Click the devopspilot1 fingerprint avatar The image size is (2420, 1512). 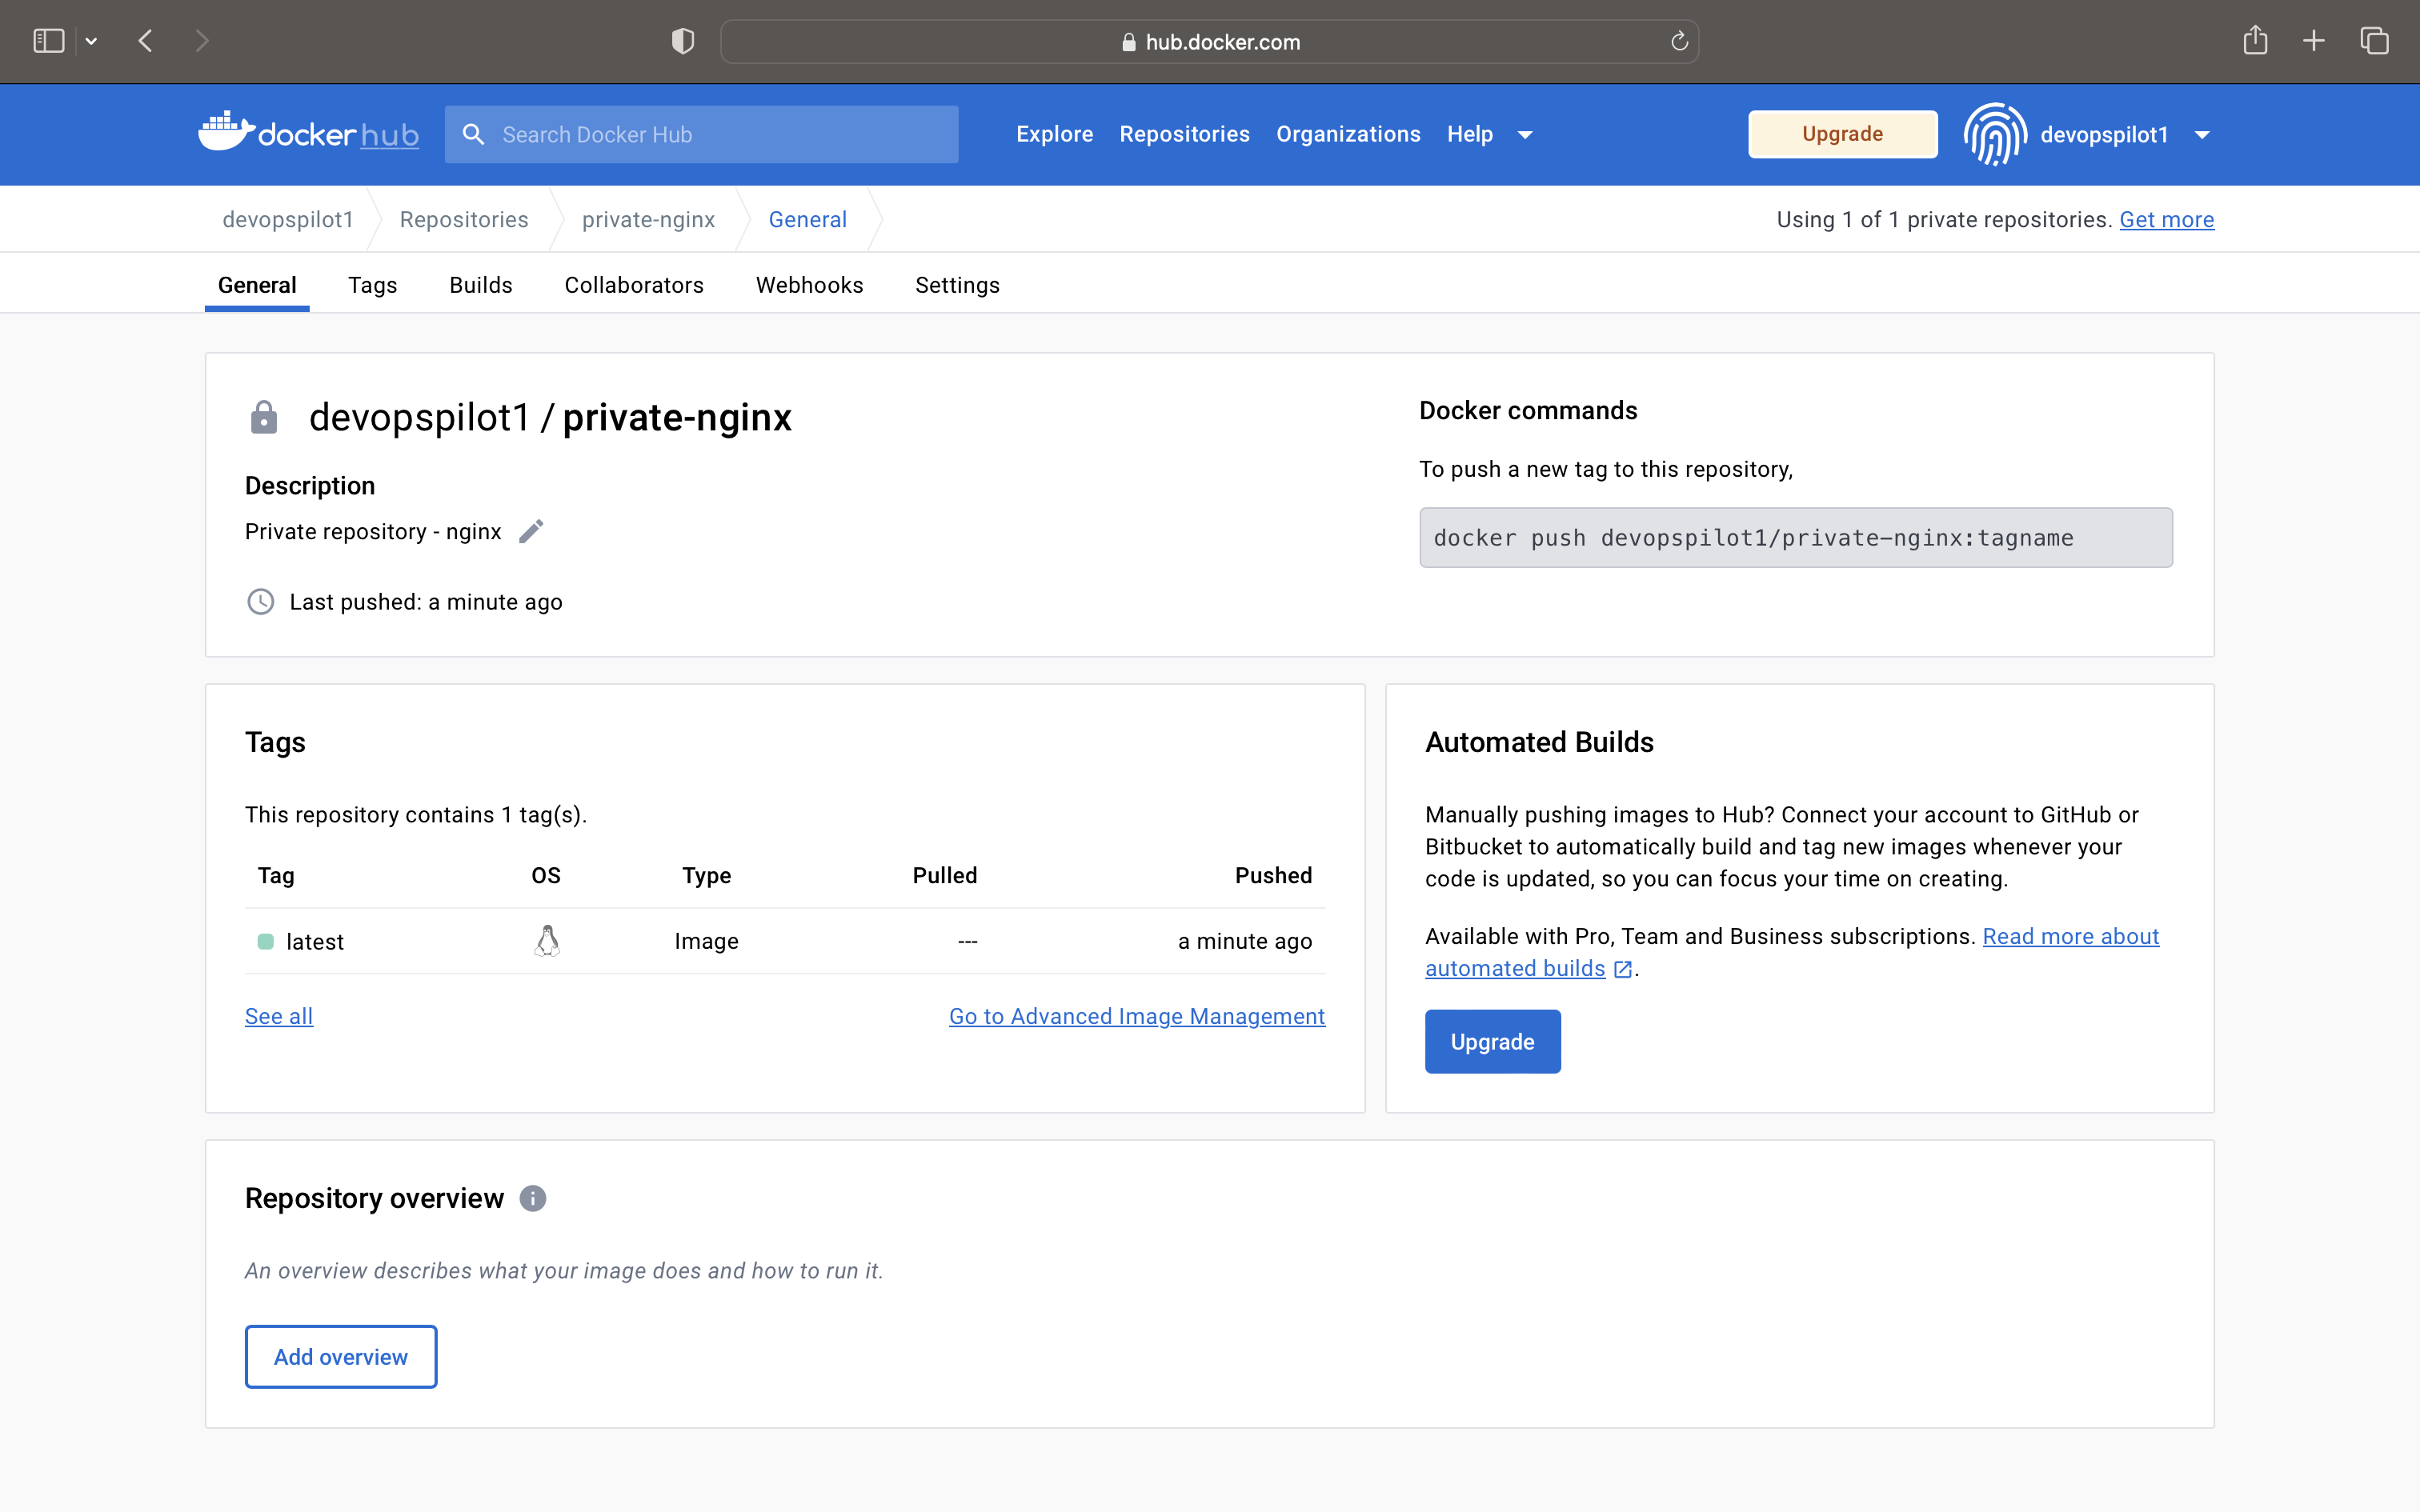click(x=1995, y=134)
